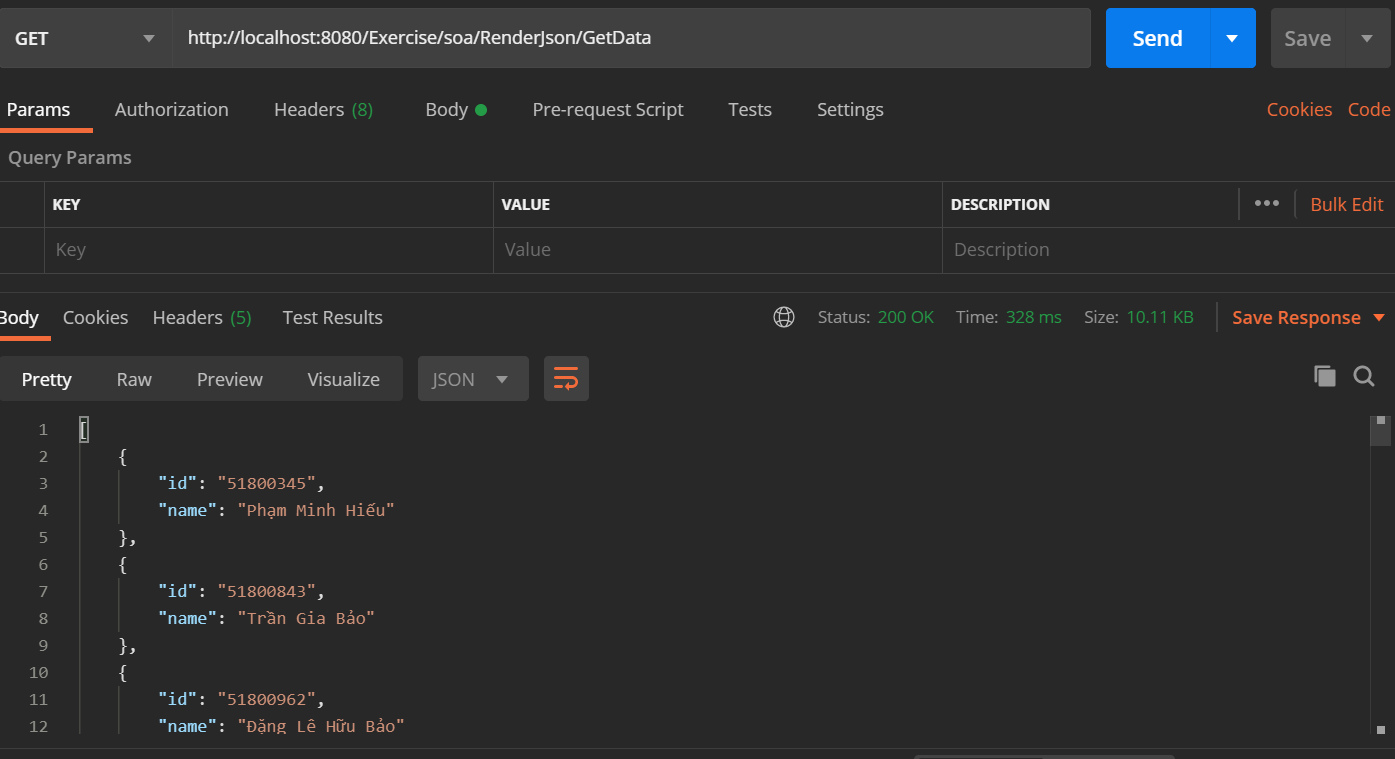
Task: Copy the response with the copy icon
Action: (1325, 376)
